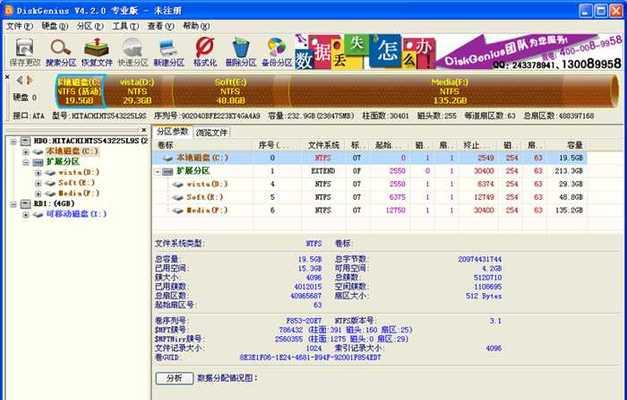627x400 pixels.
Task: Select the local disk (C:) table row
Action: (369, 158)
